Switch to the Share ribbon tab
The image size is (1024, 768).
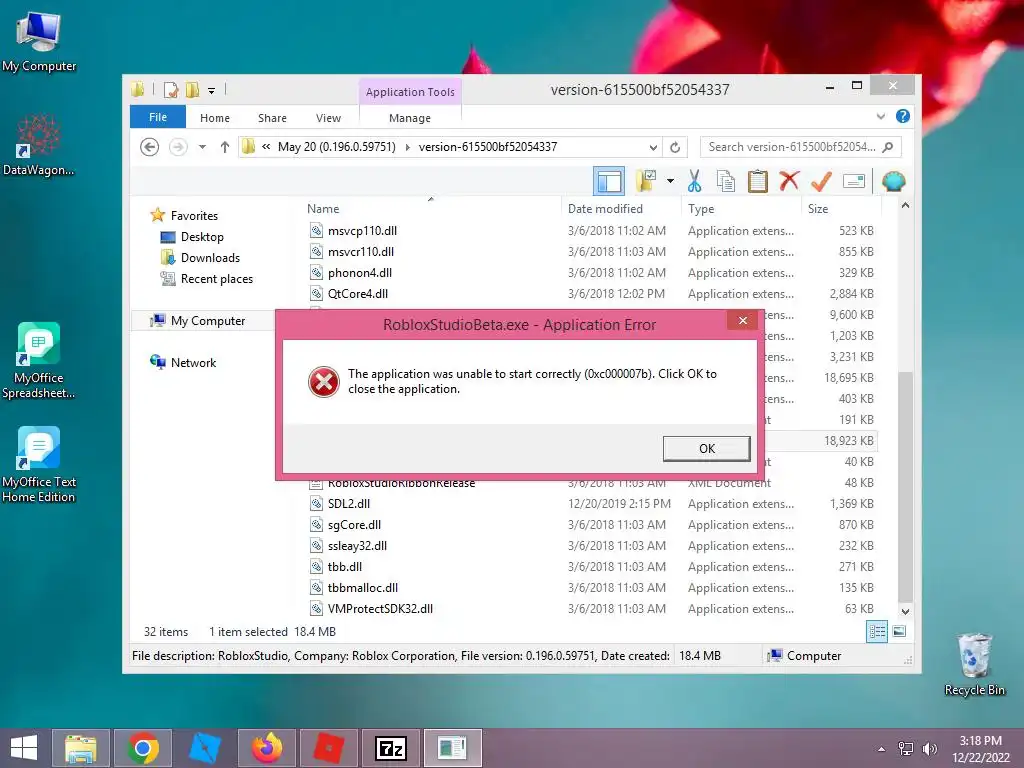[272, 118]
